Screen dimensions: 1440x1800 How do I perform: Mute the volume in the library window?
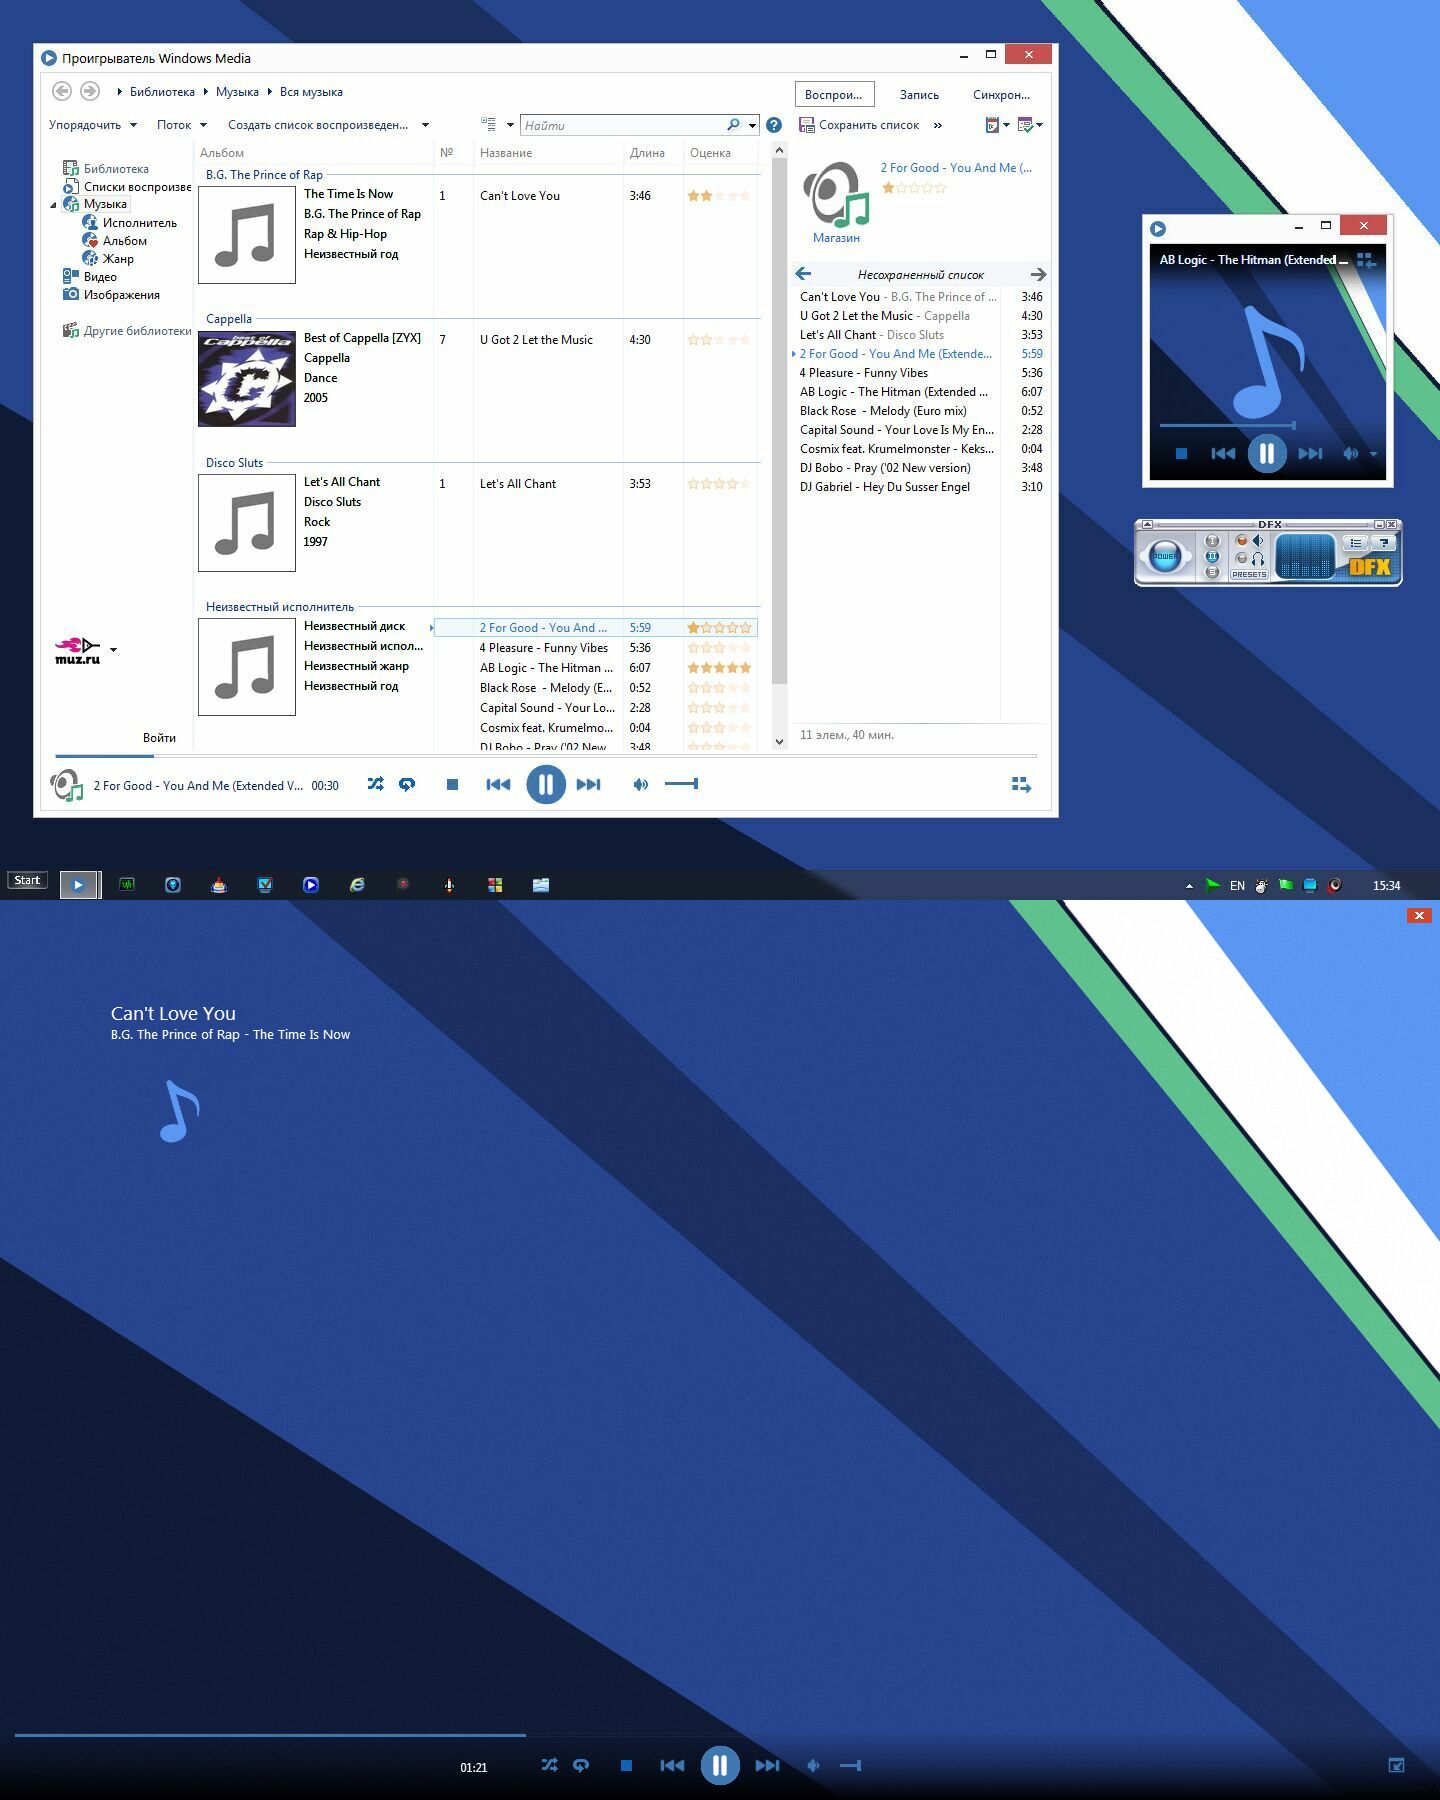point(640,785)
